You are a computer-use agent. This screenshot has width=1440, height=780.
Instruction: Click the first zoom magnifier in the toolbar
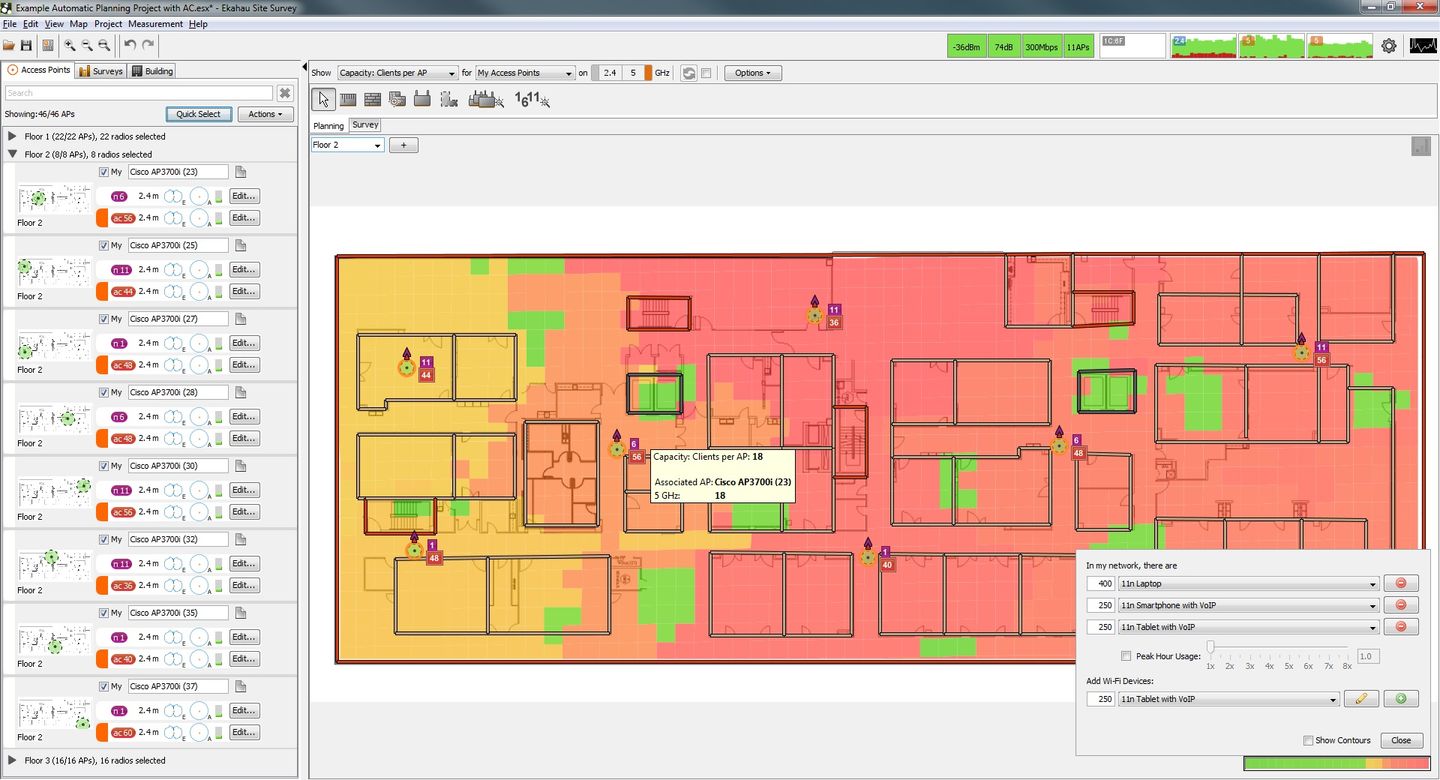(70, 45)
